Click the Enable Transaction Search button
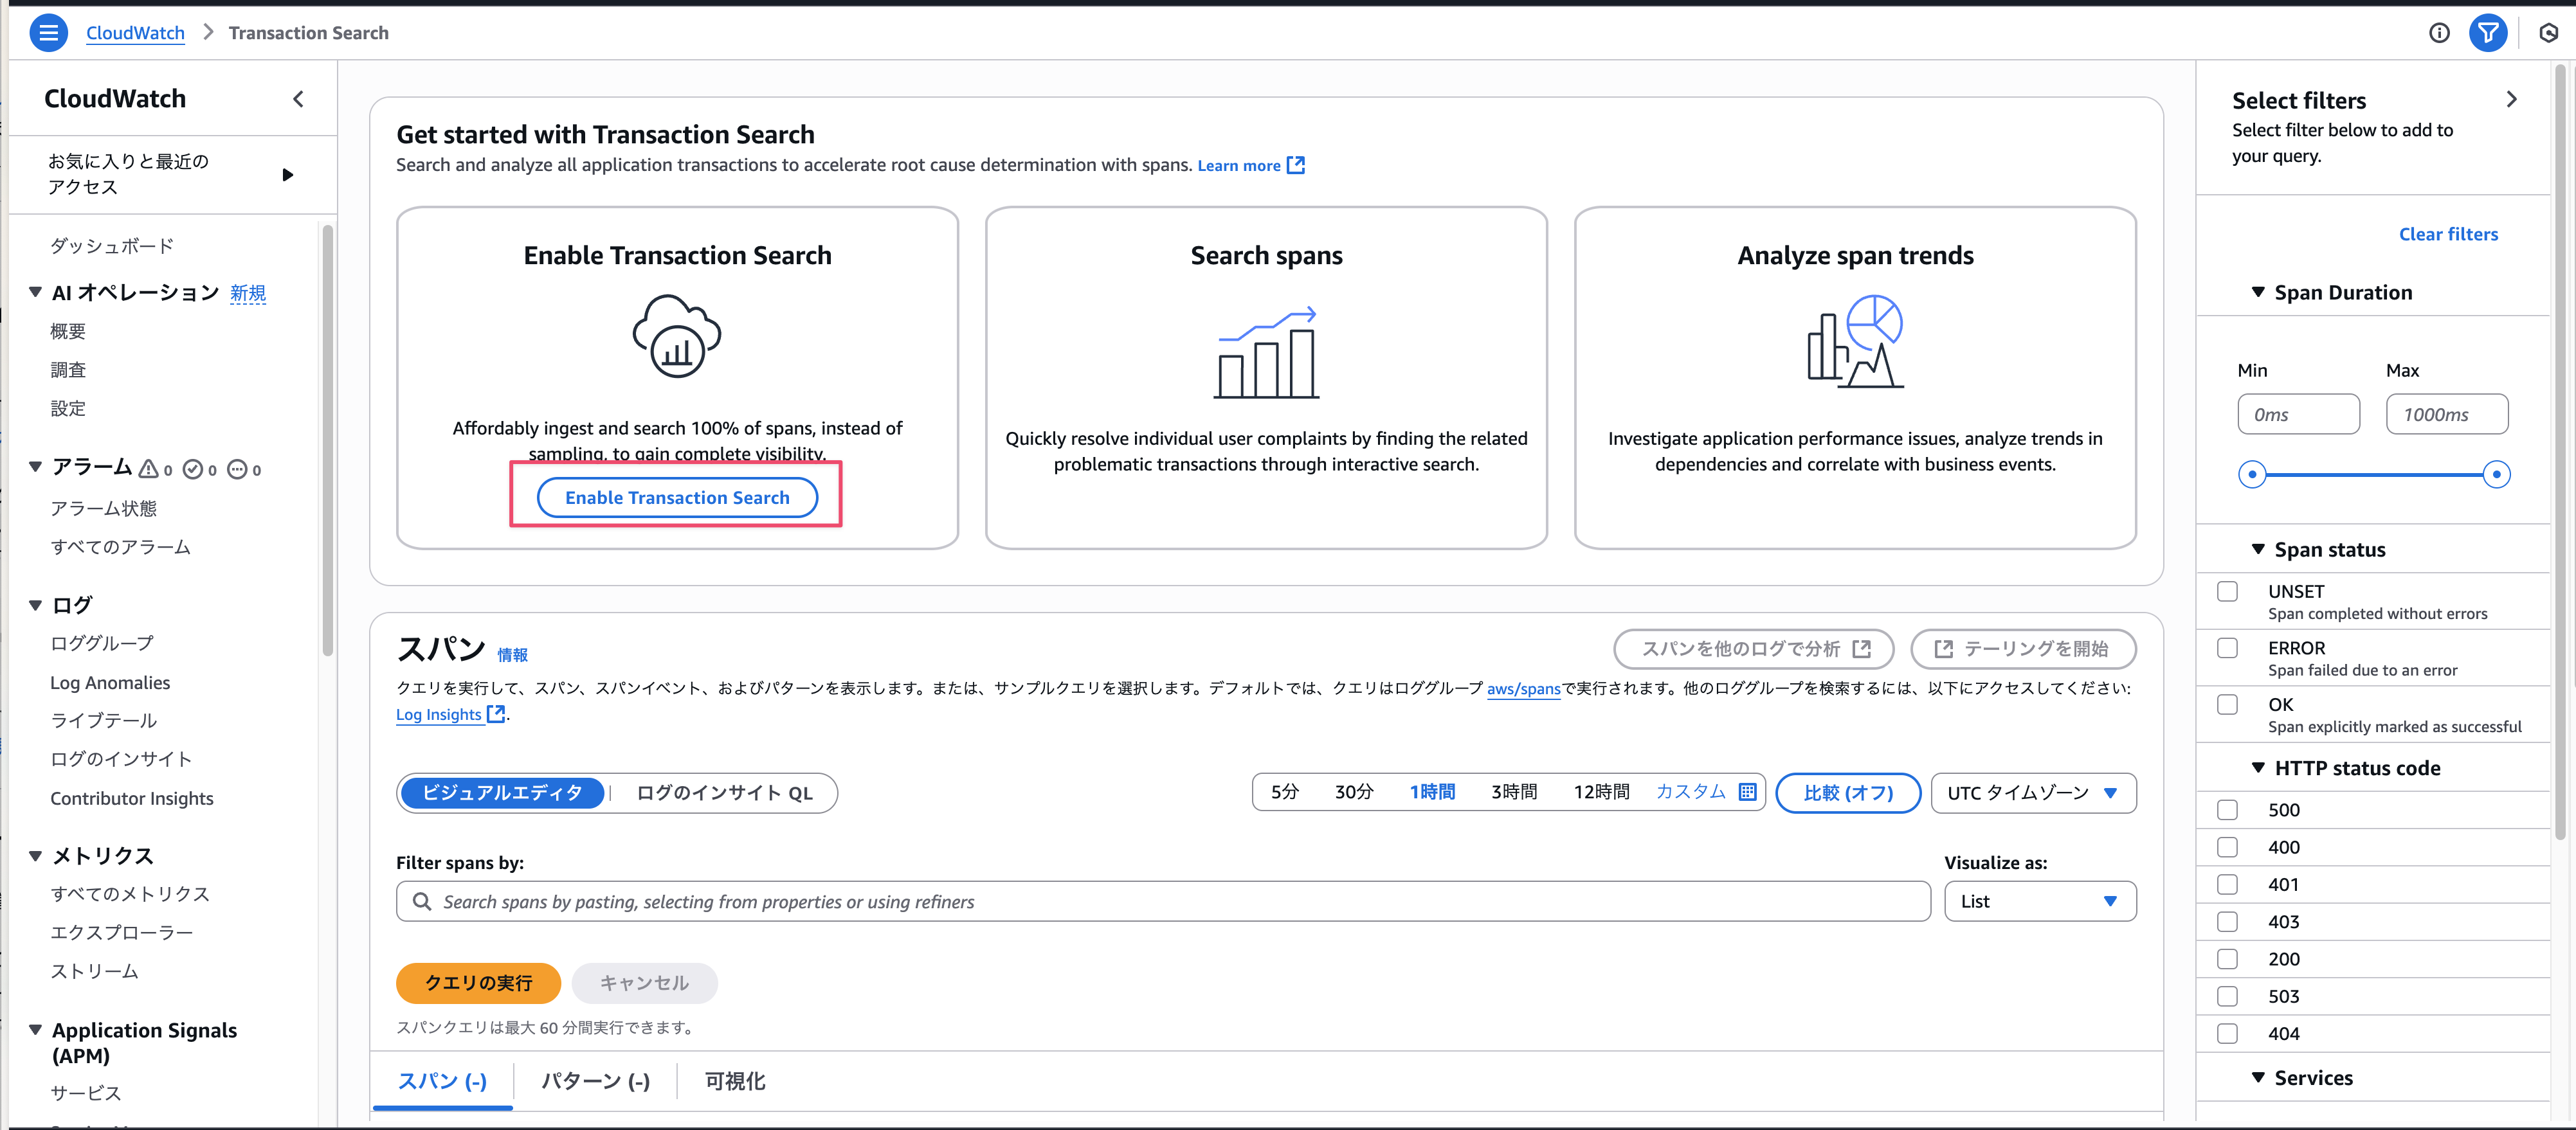The height and width of the screenshot is (1130, 2576). pos(677,497)
